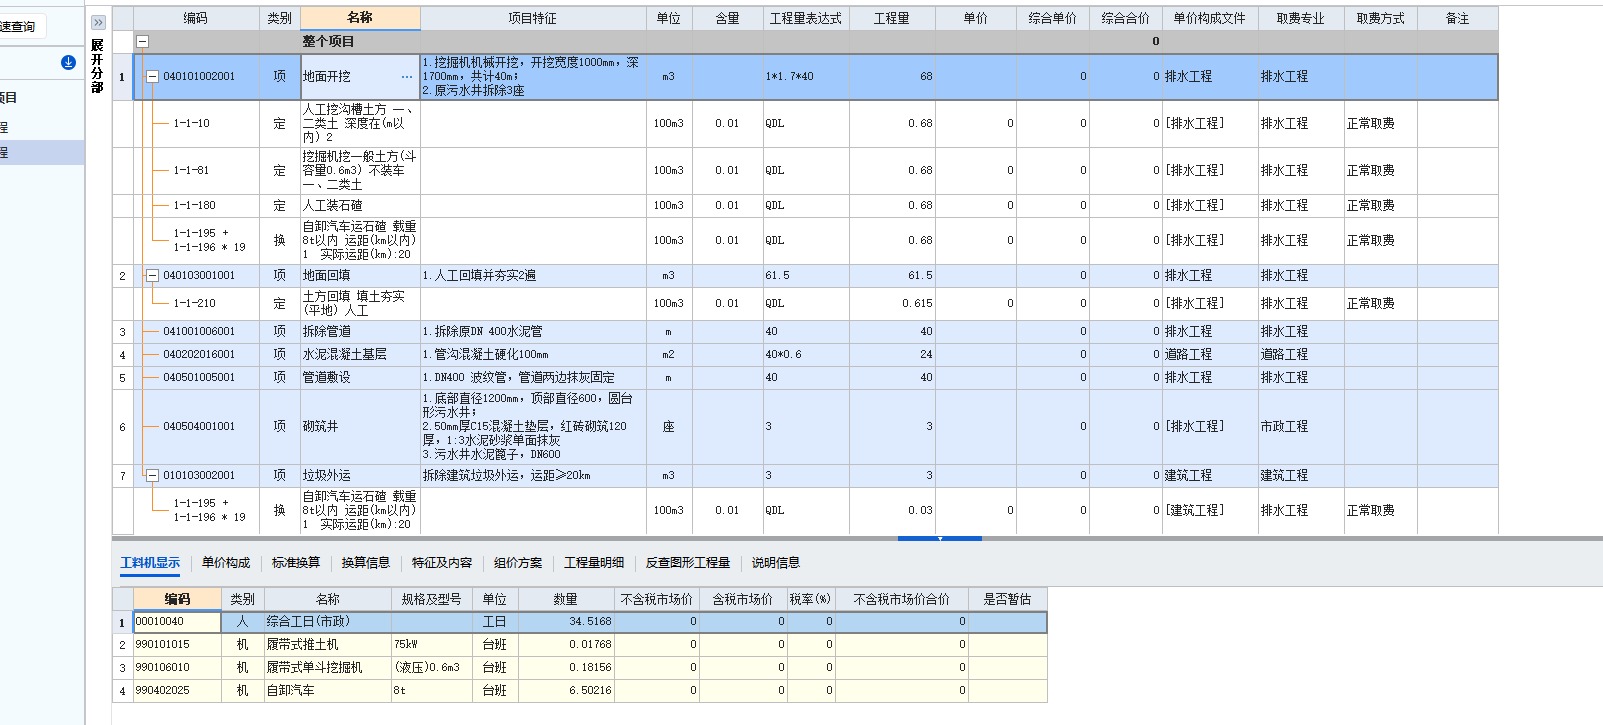1603x725 pixels.
Task: Click the 综合单价 column header
Action: [1053, 18]
